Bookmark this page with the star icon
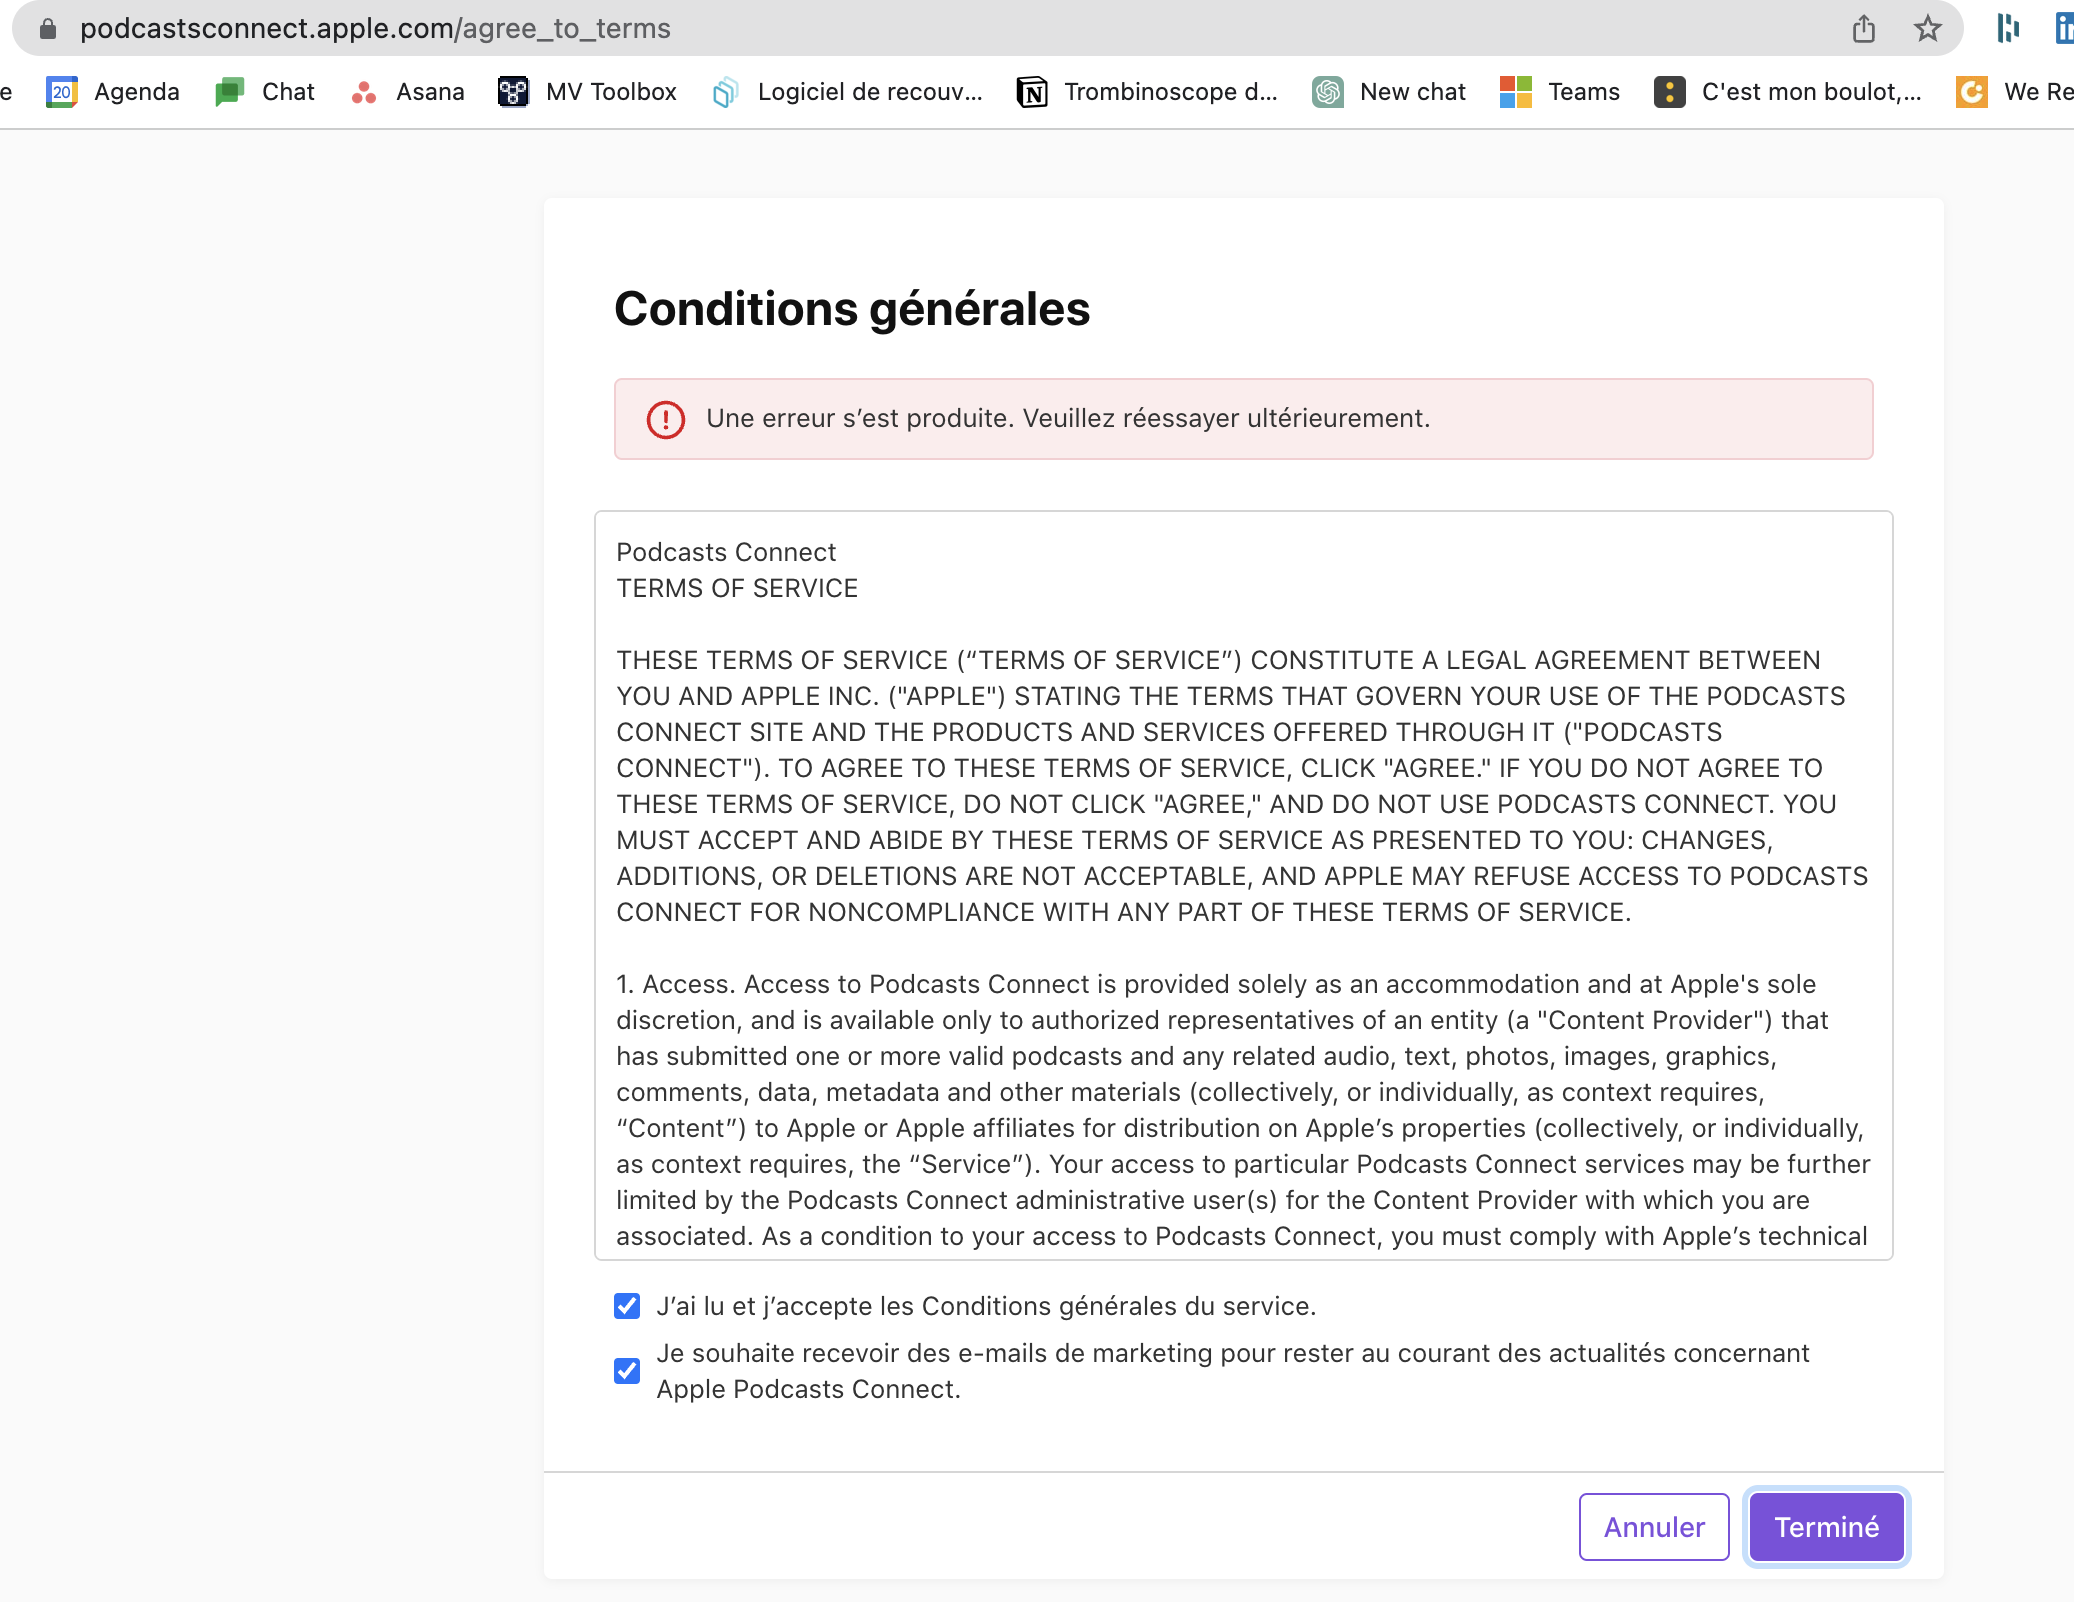The image size is (2074, 1602). pyautogui.click(x=1927, y=29)
